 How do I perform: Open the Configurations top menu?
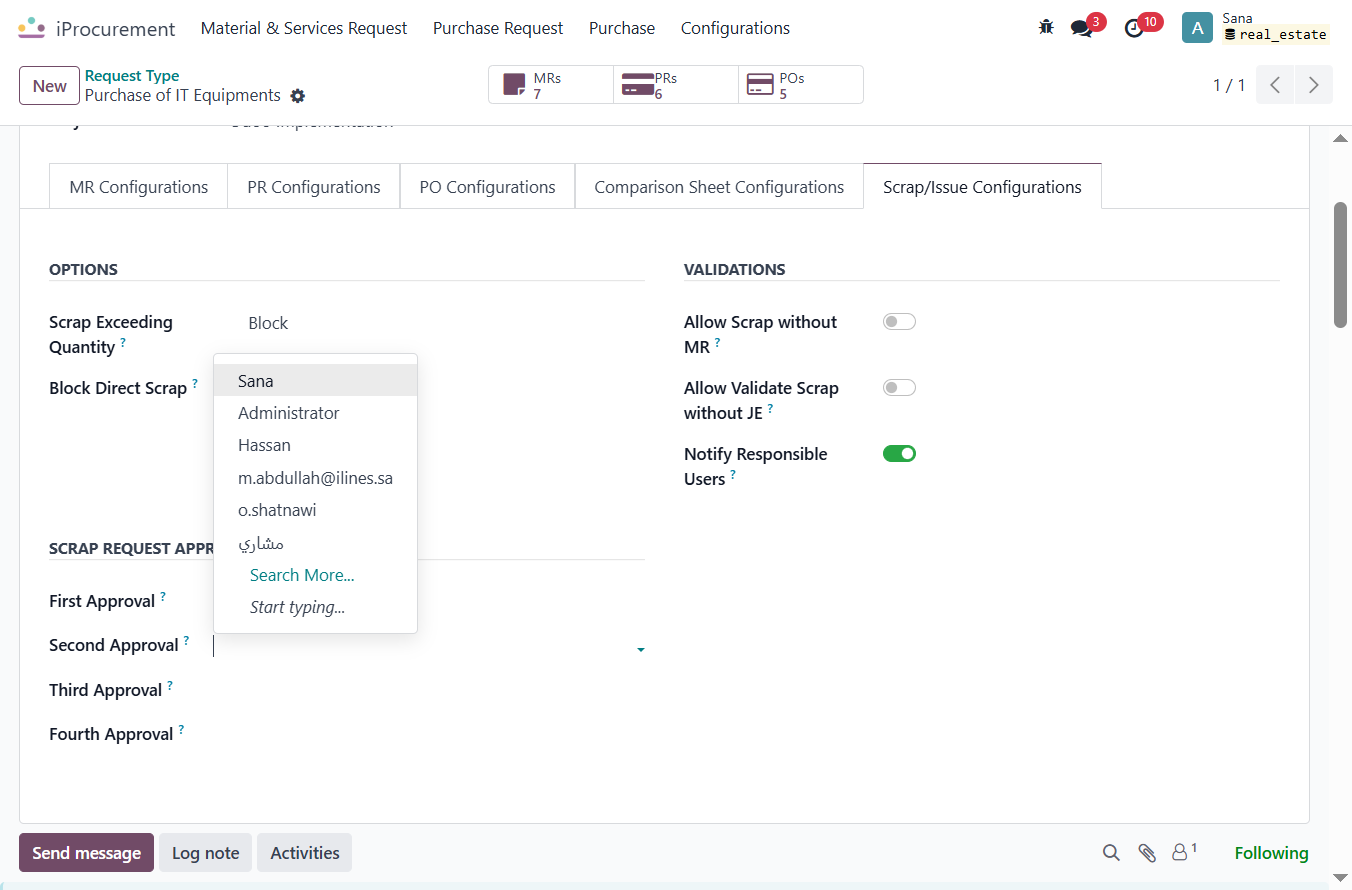click(x=735, y=28)
